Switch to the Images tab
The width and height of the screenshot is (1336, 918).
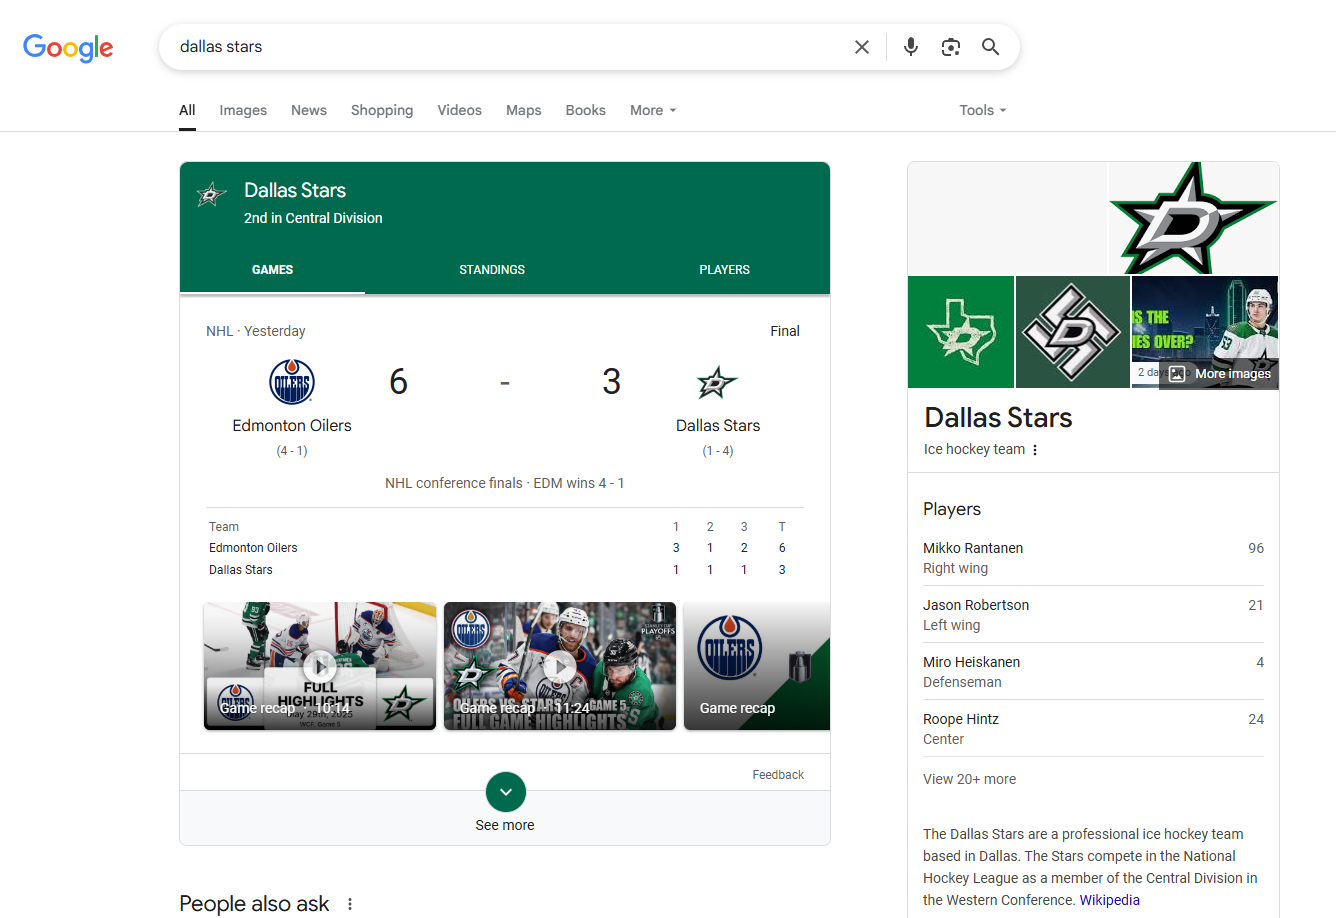click(x=243, y=110)
